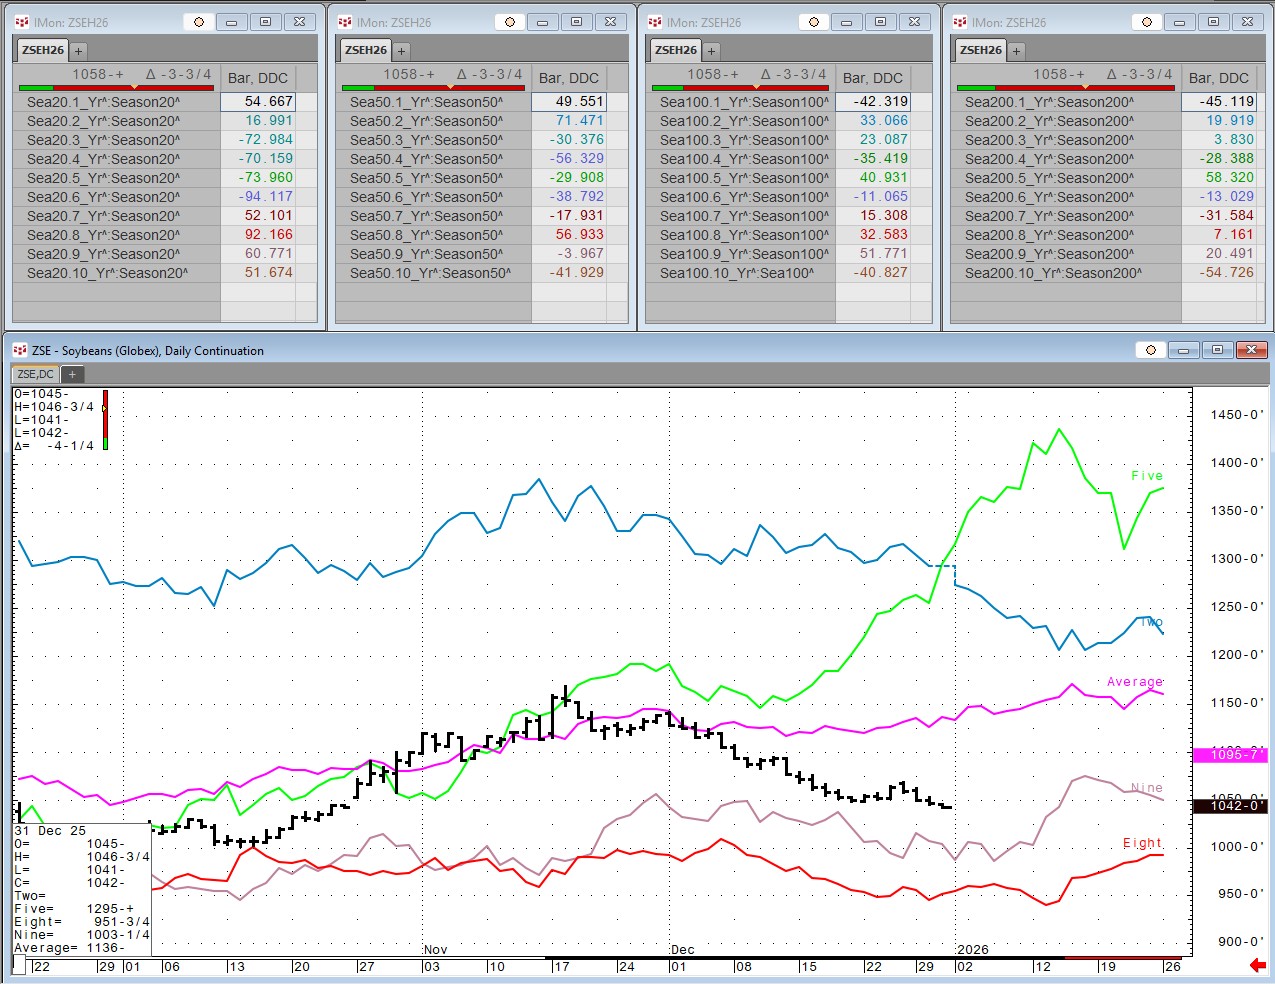1275x984 pixels.
Task: Click the plus button next to ZSE,DC chart tab
Action: pyautogui.click(x=72, y=374)
